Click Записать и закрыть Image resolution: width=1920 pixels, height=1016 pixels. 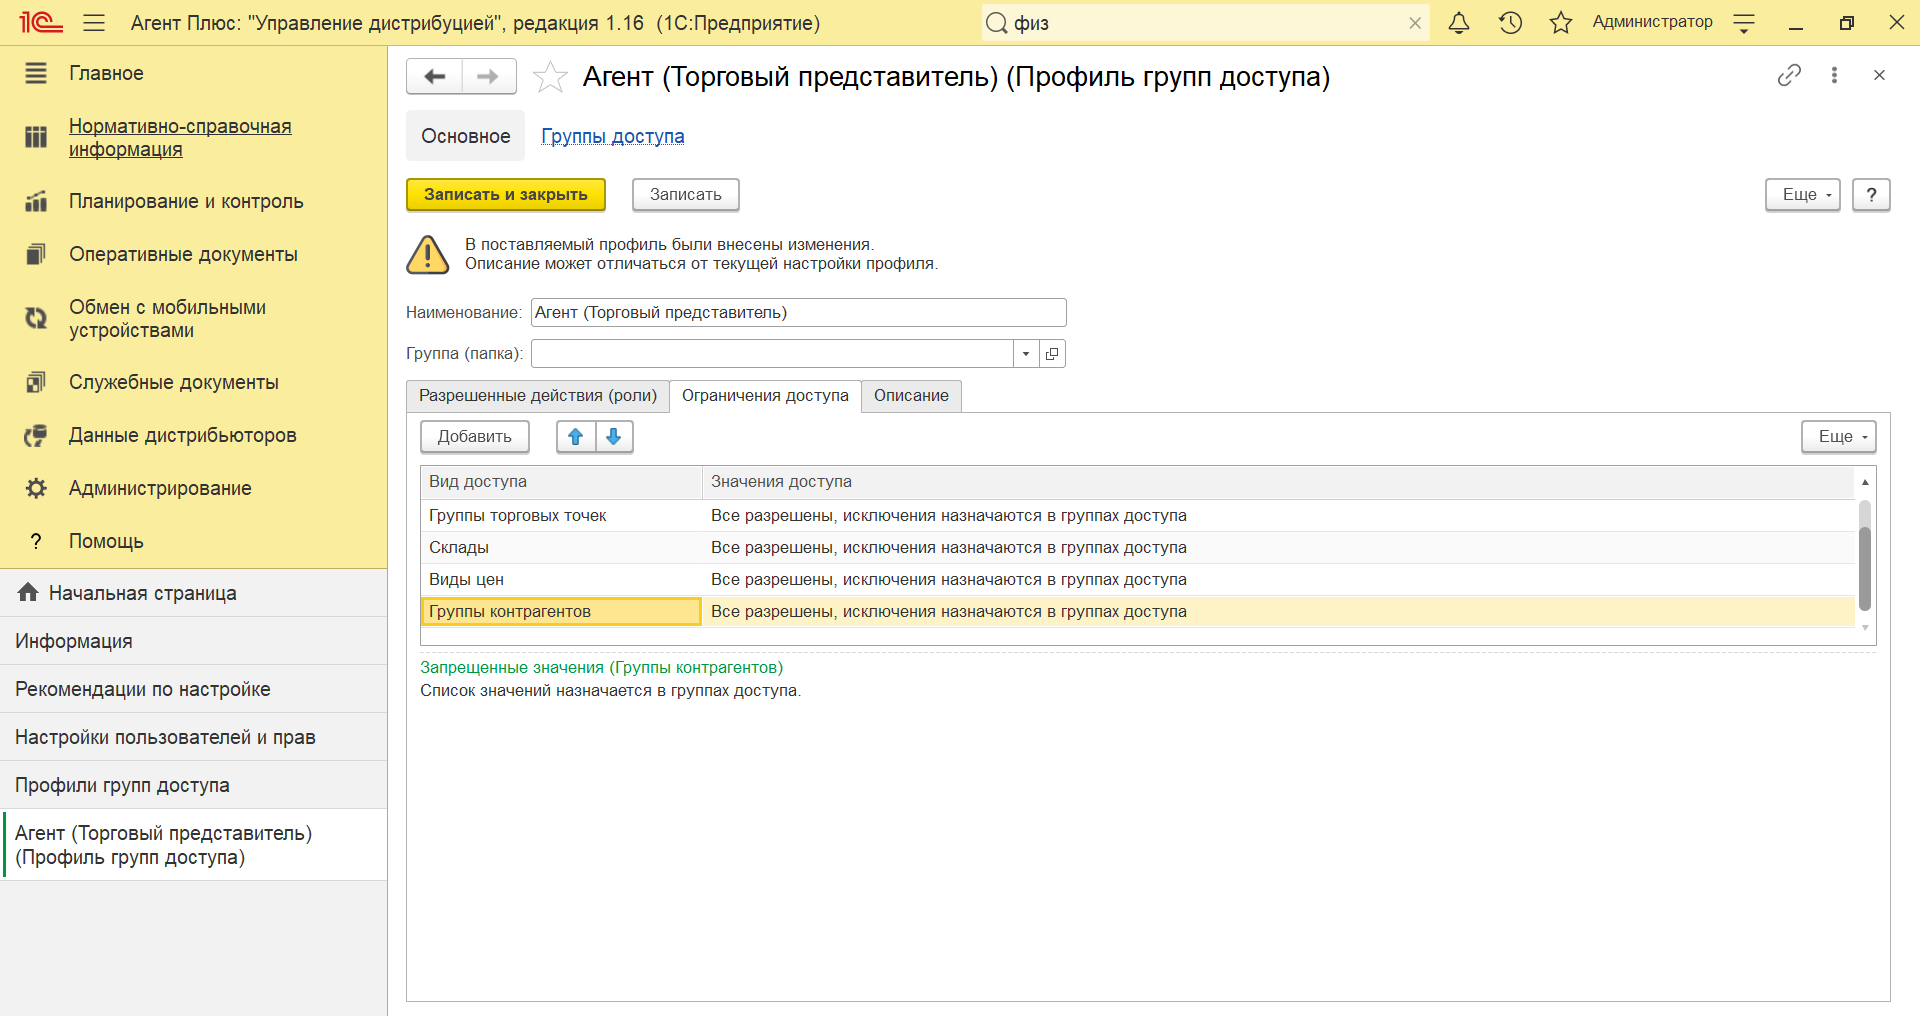(x=506, y=194)
